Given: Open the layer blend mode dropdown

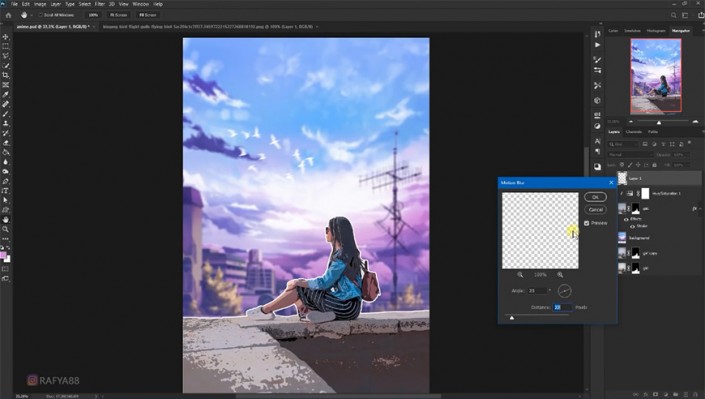Looking at the screenshot, I should point(630,155).
